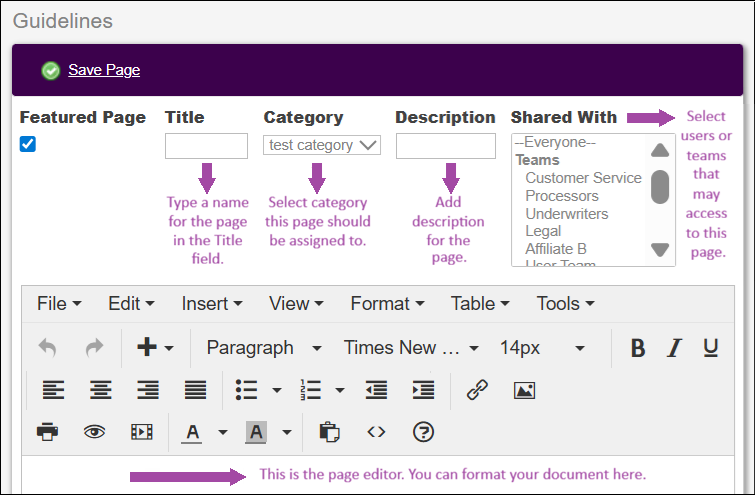This screenshot has width=755, height=495.
Task: Open source code view
Action: pos(376,432)
